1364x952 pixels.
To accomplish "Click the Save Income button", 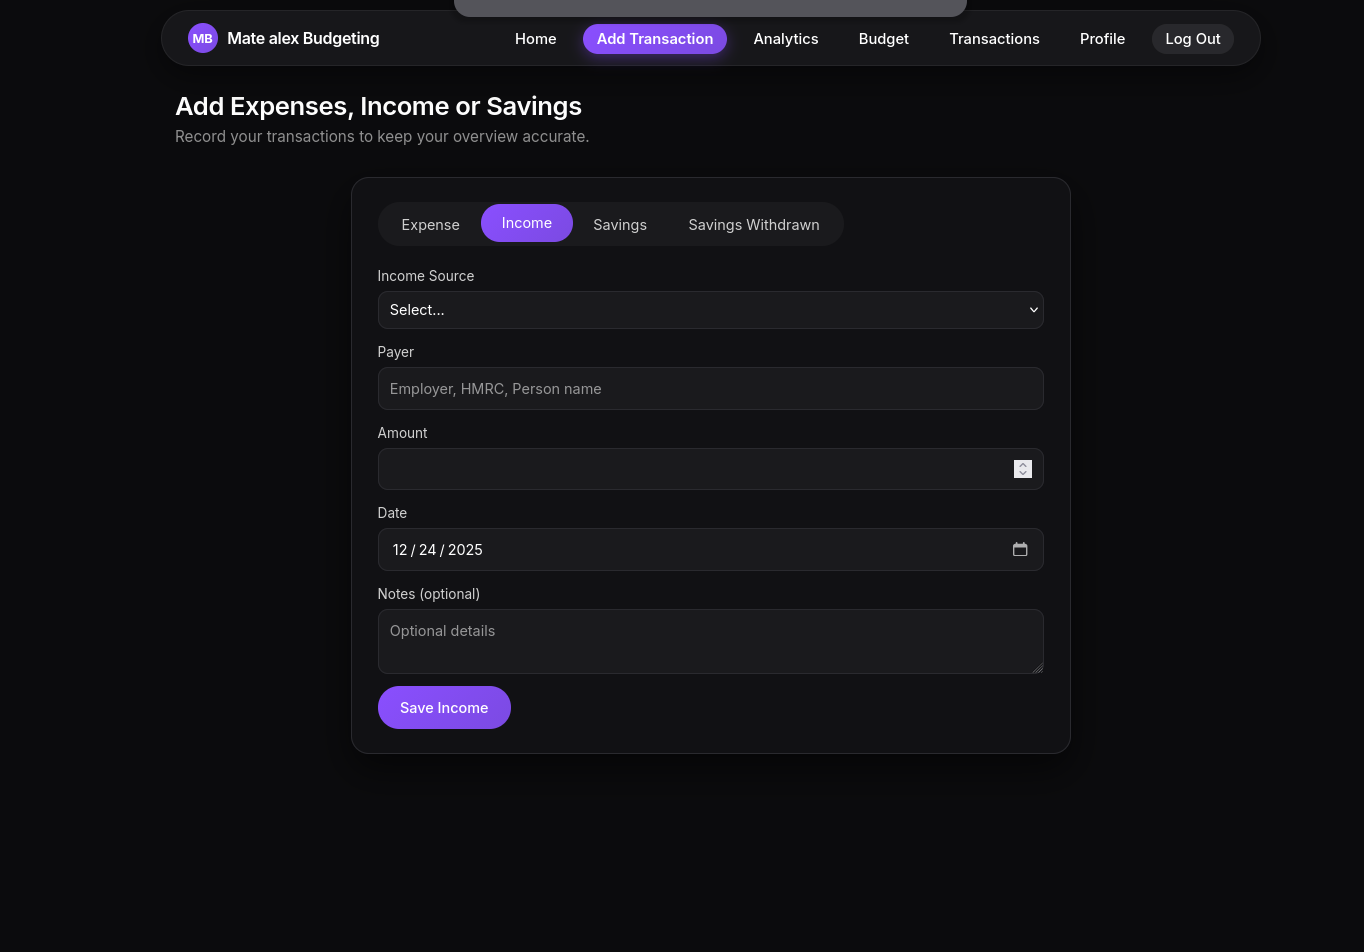I will point(444,708).
